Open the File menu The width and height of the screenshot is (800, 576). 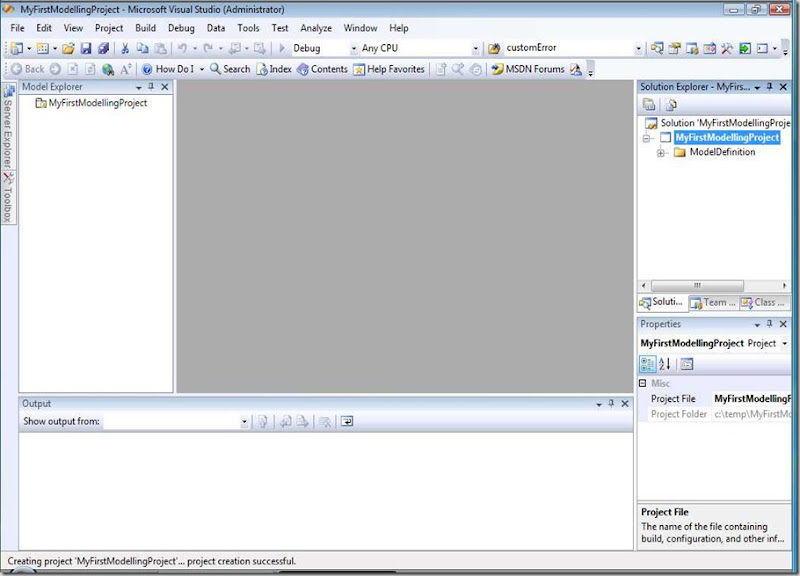pos(17,28)
